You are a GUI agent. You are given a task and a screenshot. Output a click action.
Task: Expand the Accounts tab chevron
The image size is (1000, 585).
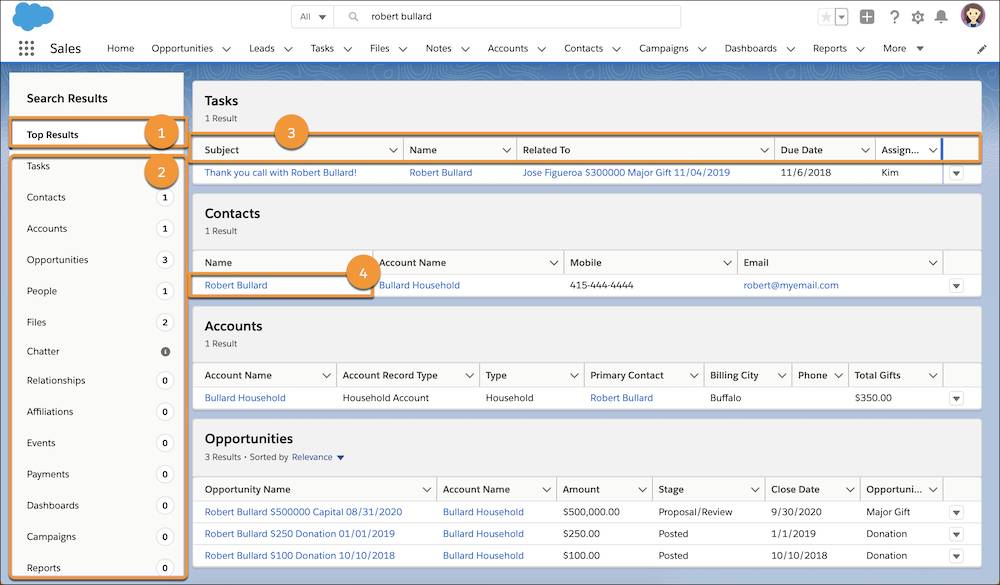coord(541,49)
